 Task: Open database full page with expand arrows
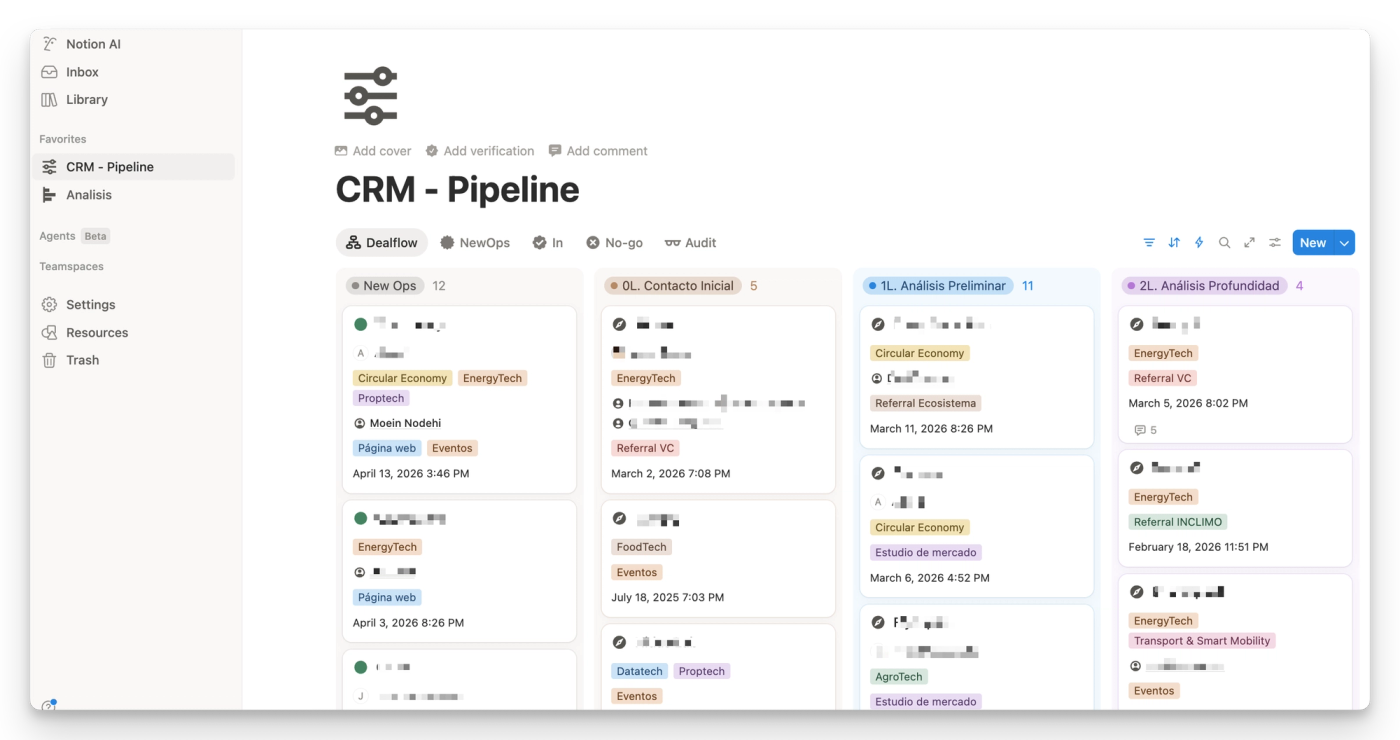[x=1249, y=243]
